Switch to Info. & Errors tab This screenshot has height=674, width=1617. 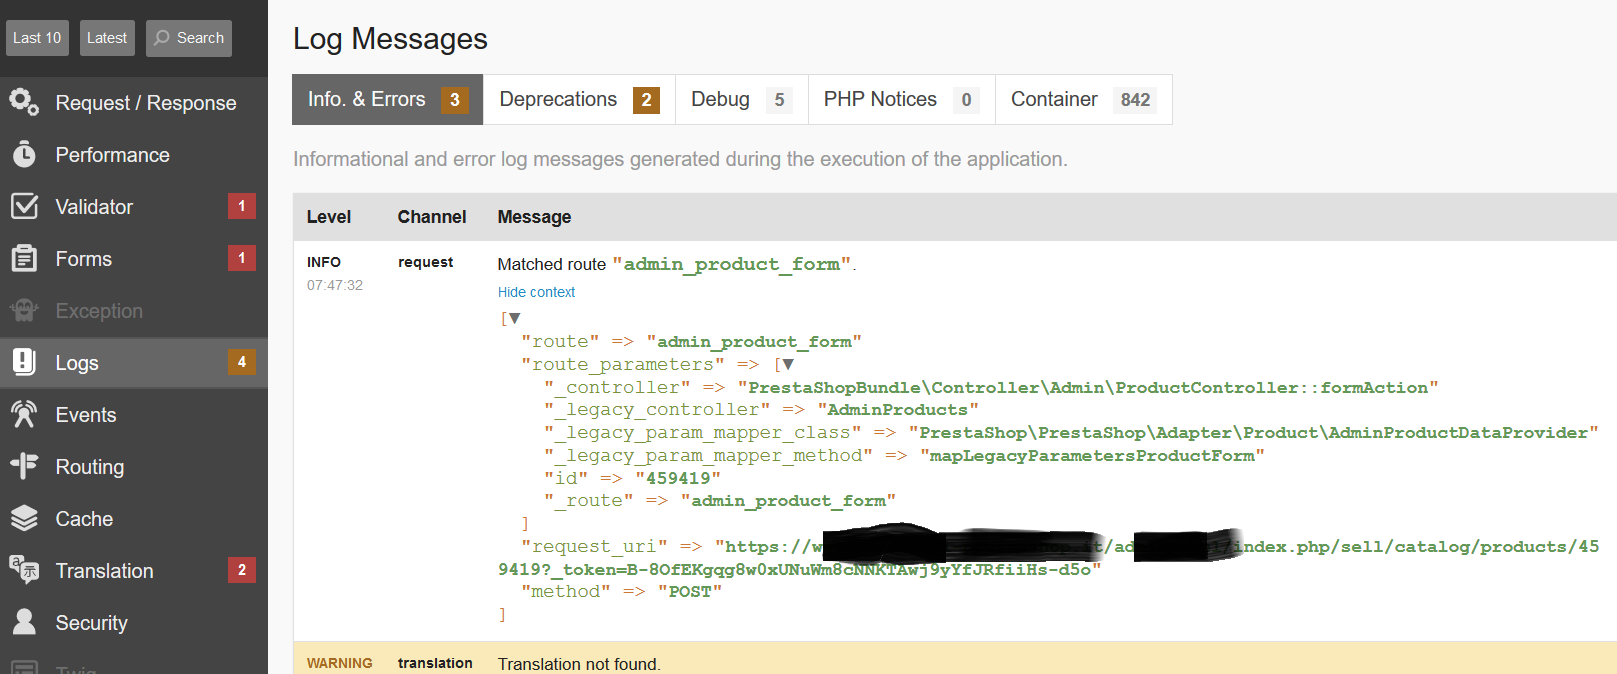[387, 99]
